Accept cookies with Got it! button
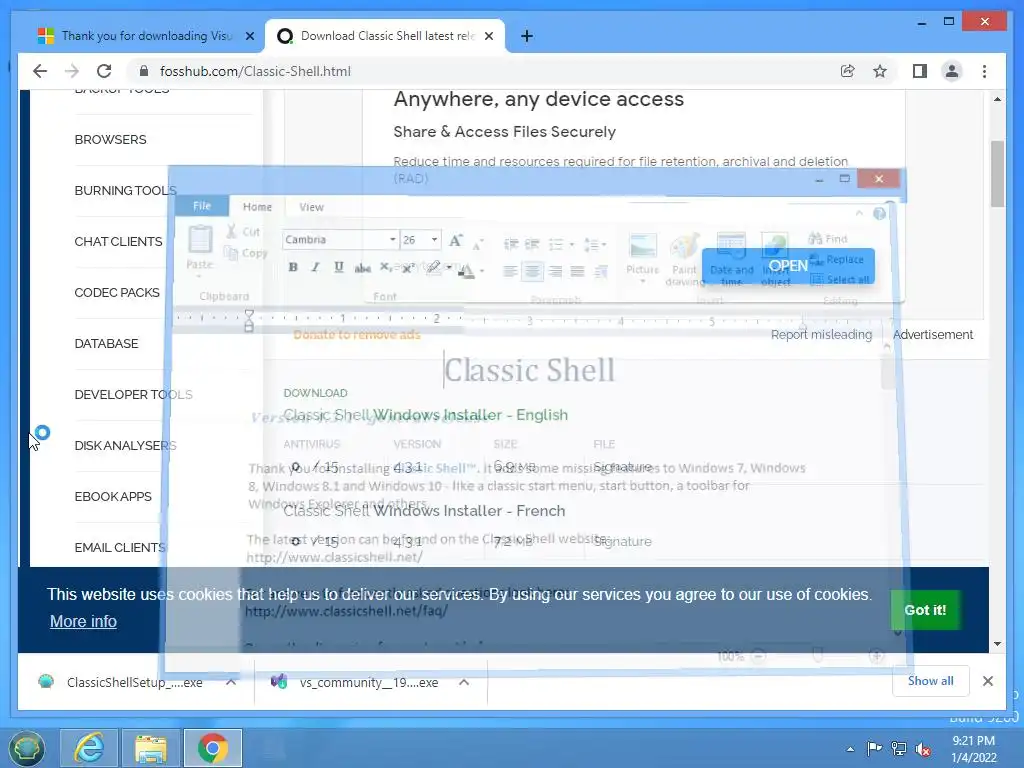This screenshot has width=1024, height=768. tap(925, 610)
